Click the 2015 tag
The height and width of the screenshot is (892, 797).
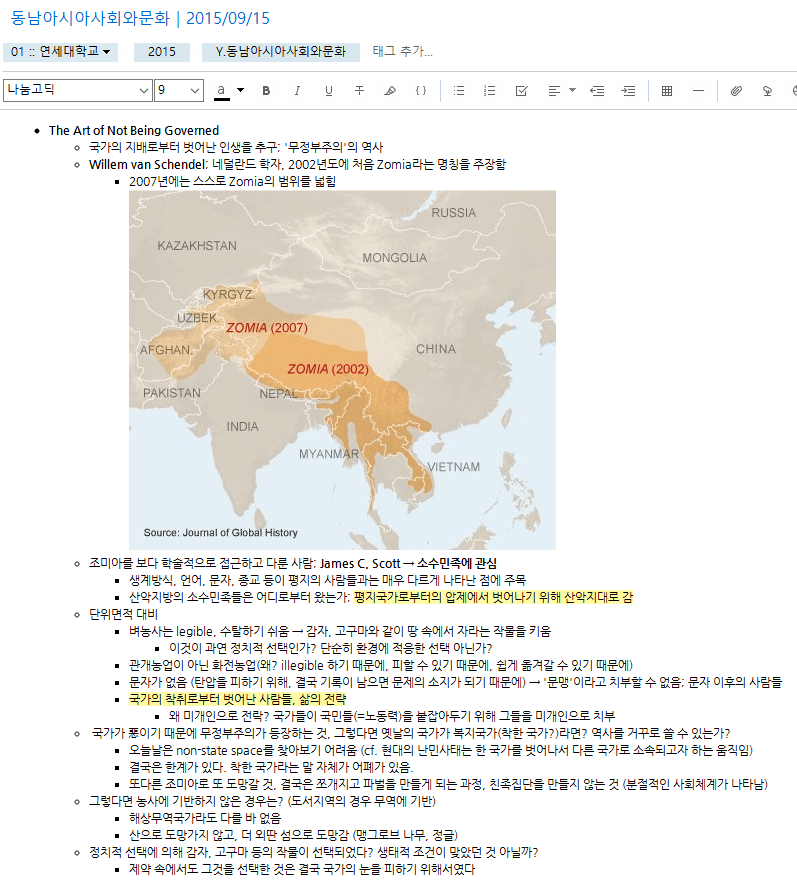pyautogui.click(x=162, y=52)
